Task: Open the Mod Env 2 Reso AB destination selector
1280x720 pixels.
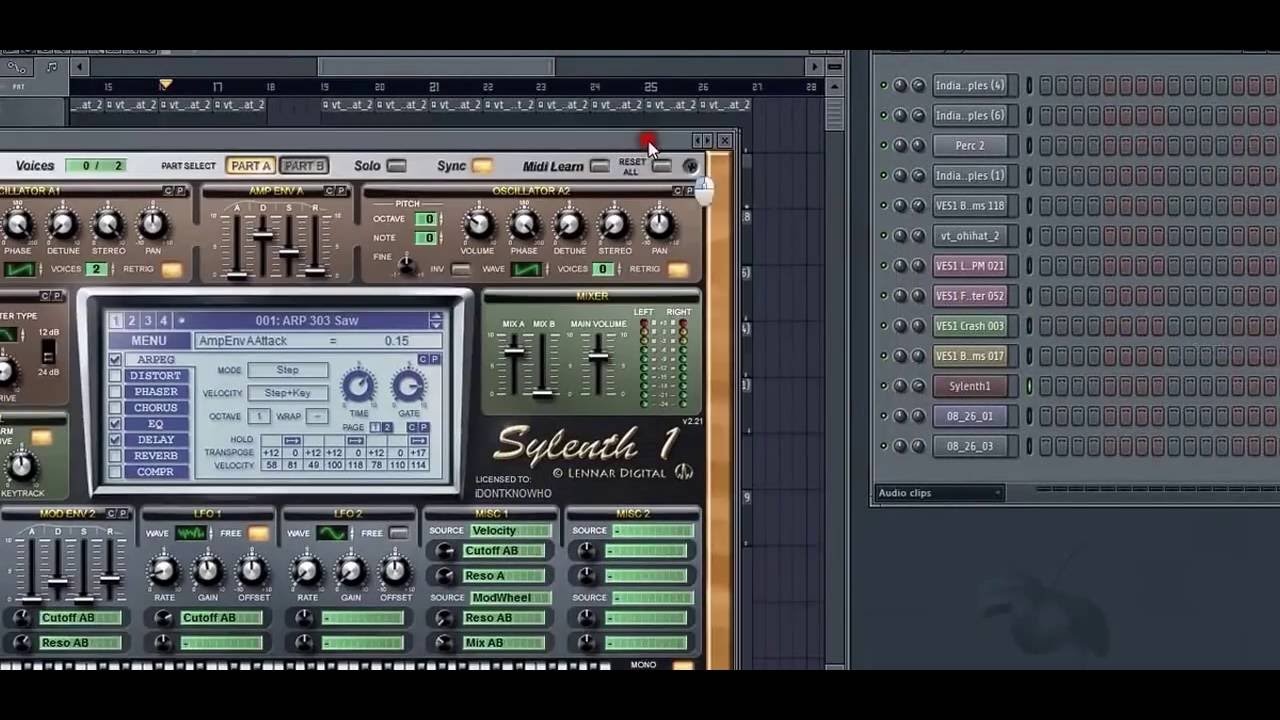Action: coord(80,643)
